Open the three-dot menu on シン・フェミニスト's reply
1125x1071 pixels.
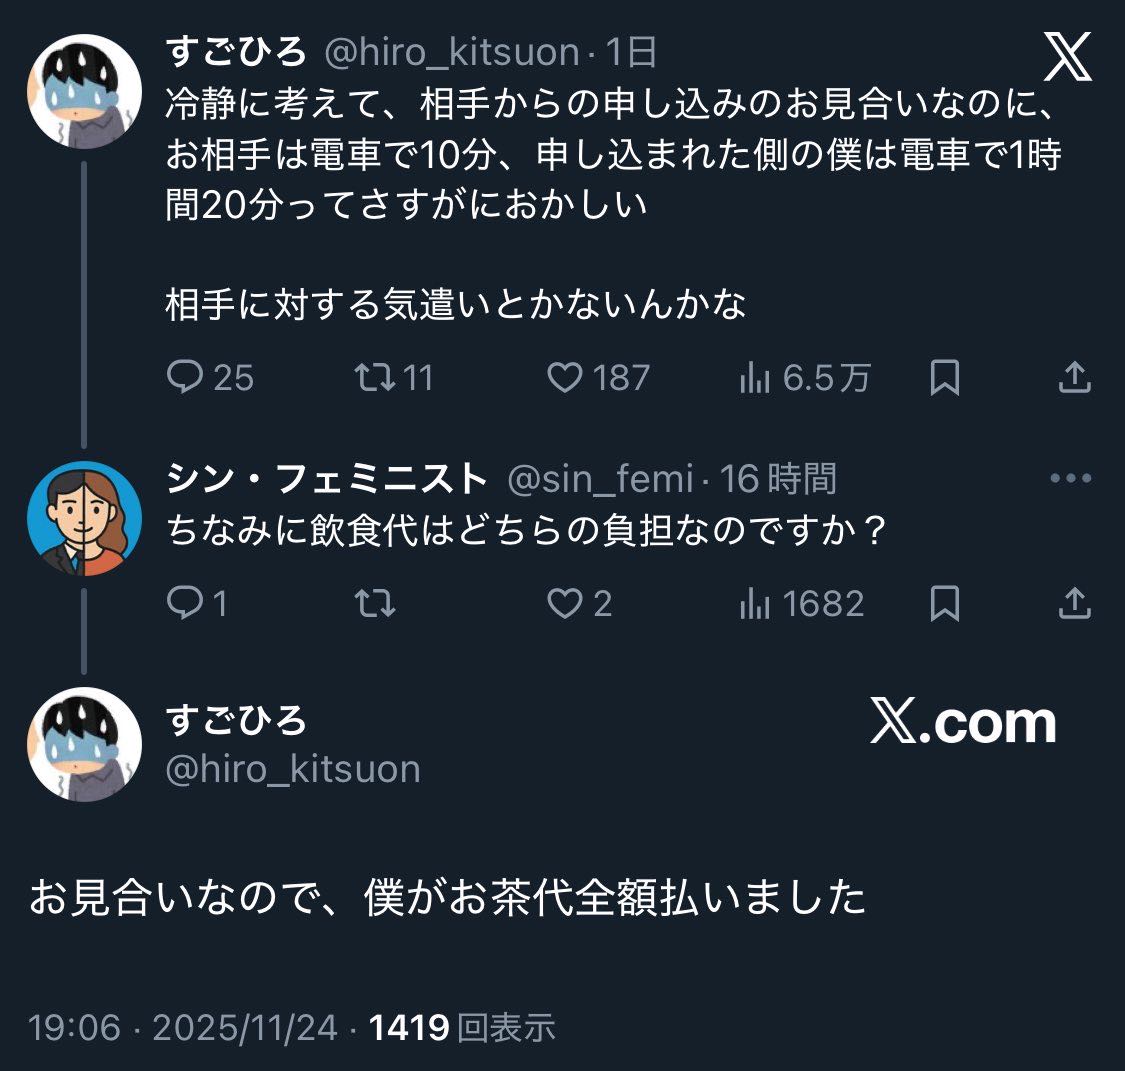[x=1070, y=479]
